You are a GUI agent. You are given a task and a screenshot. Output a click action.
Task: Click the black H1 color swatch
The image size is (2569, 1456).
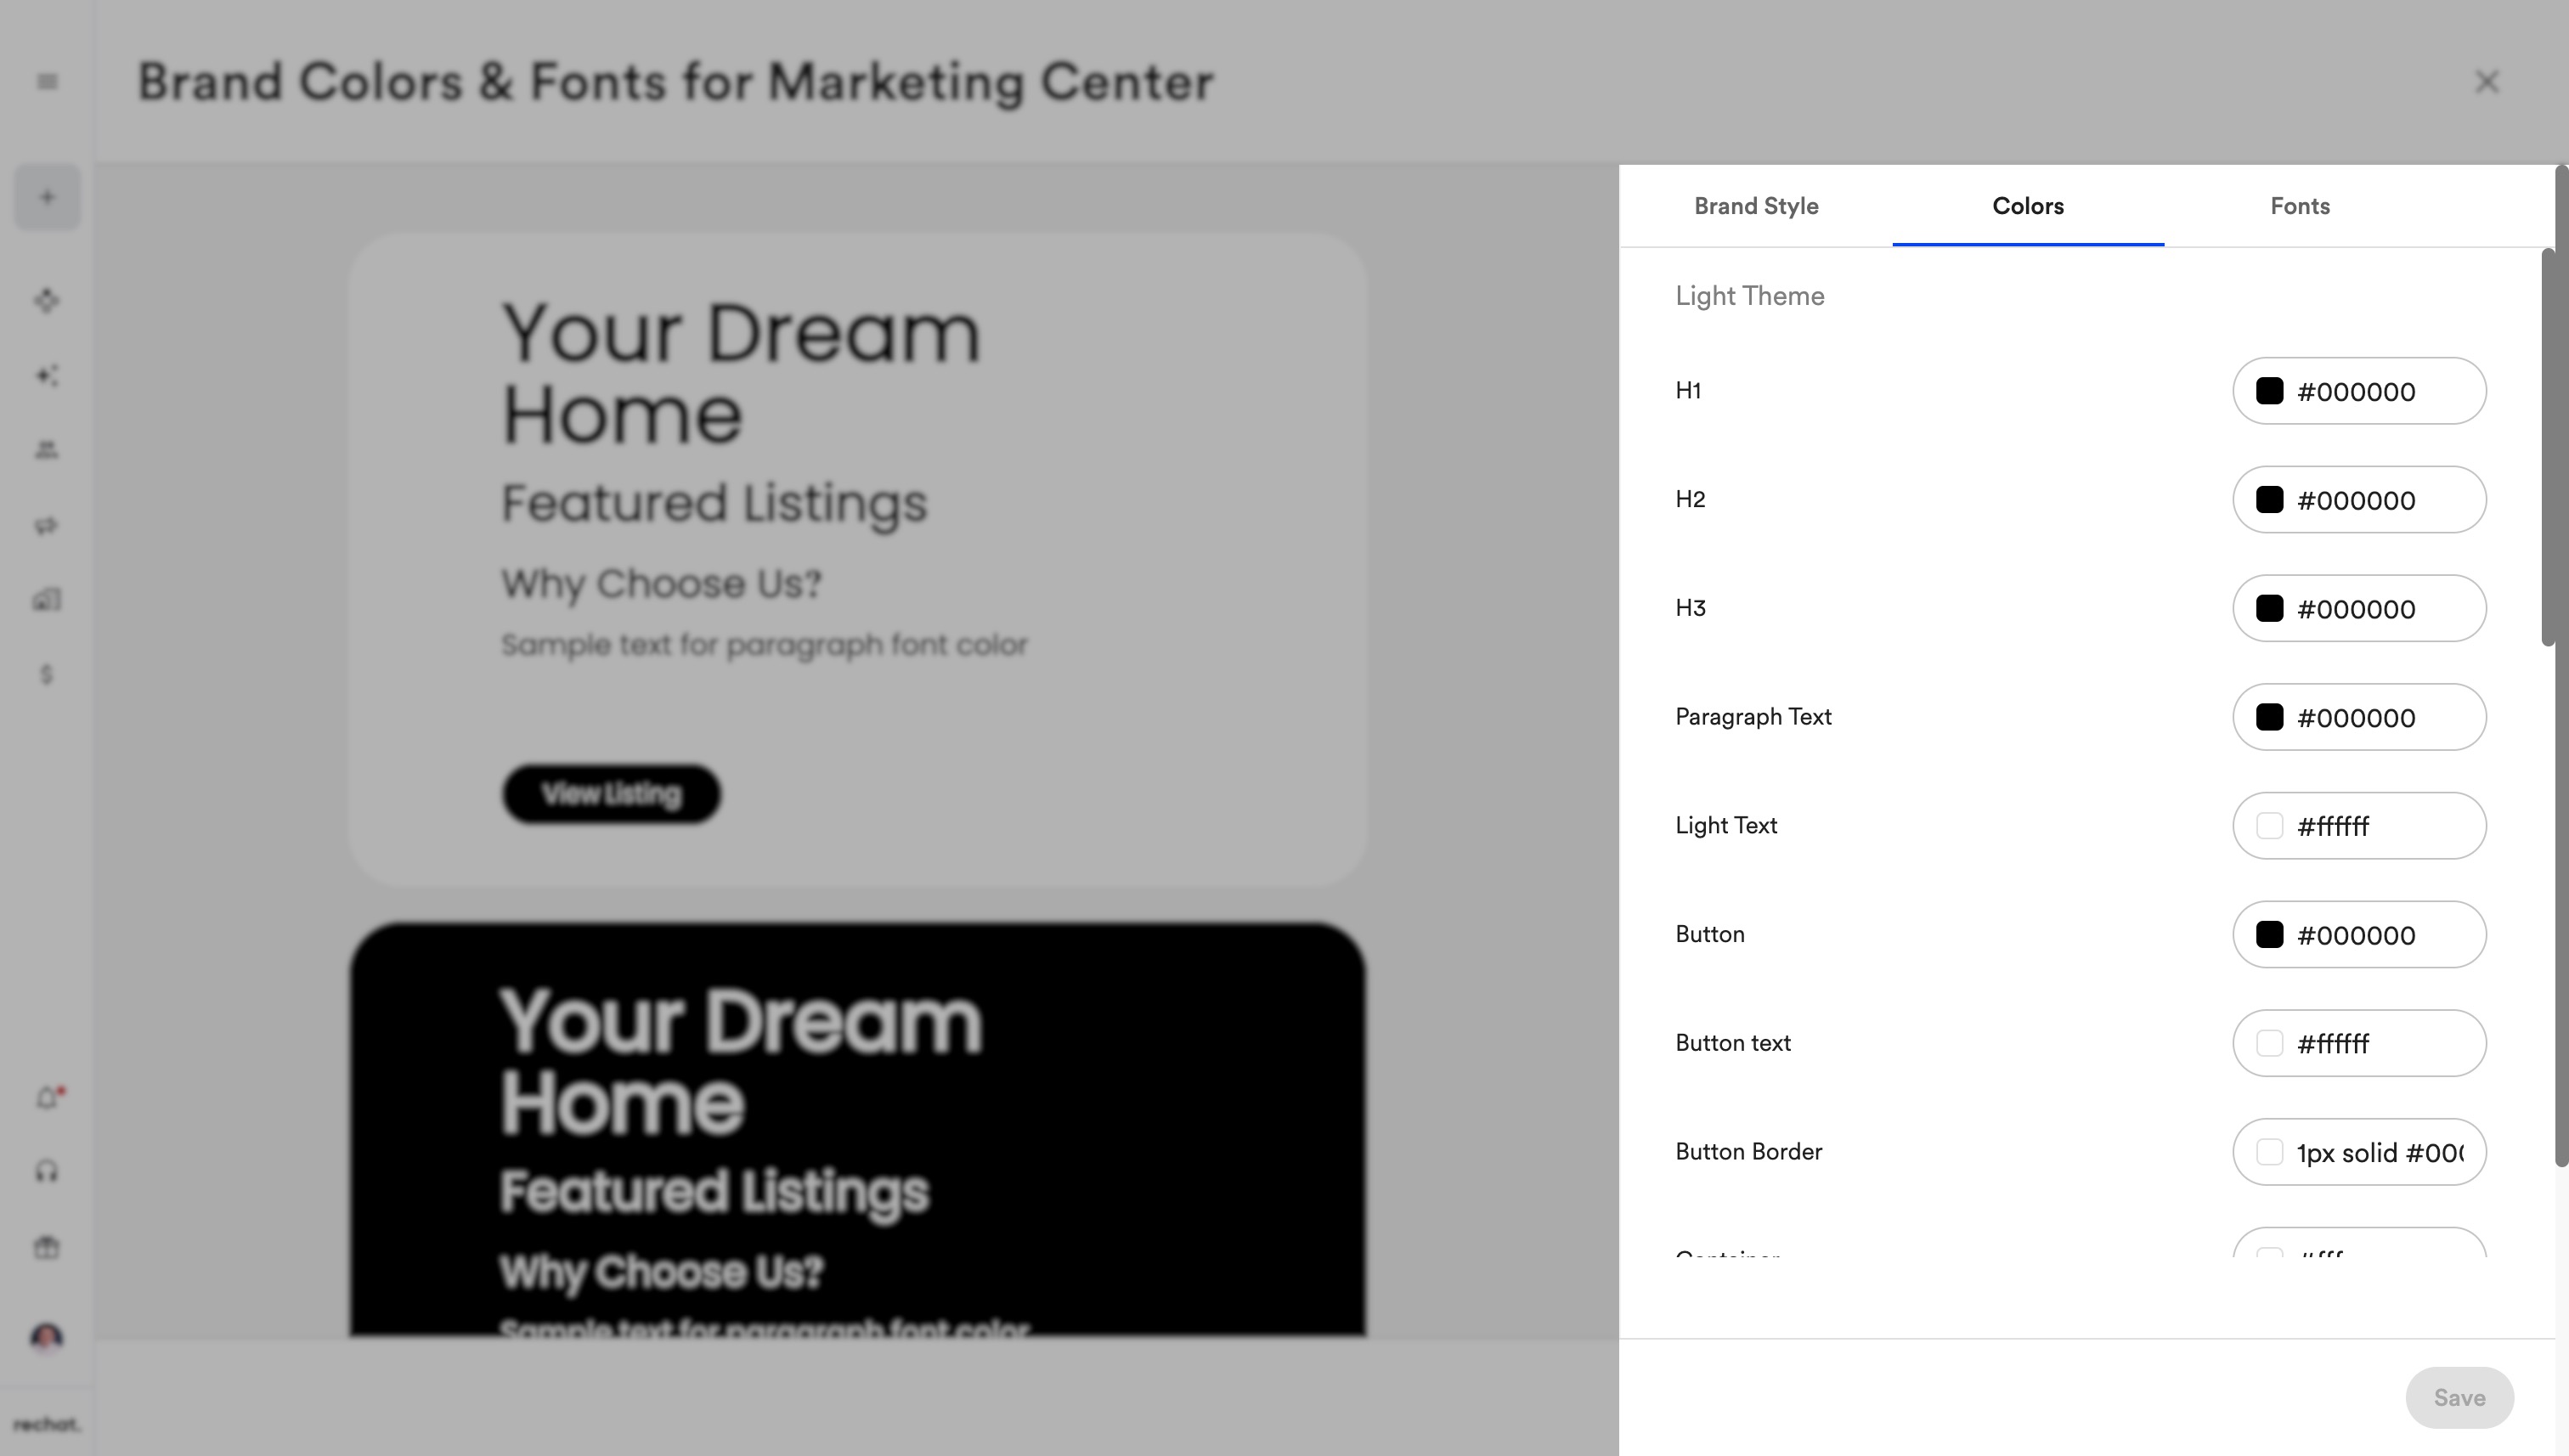pyautogui.click(x=2269, y=391)
